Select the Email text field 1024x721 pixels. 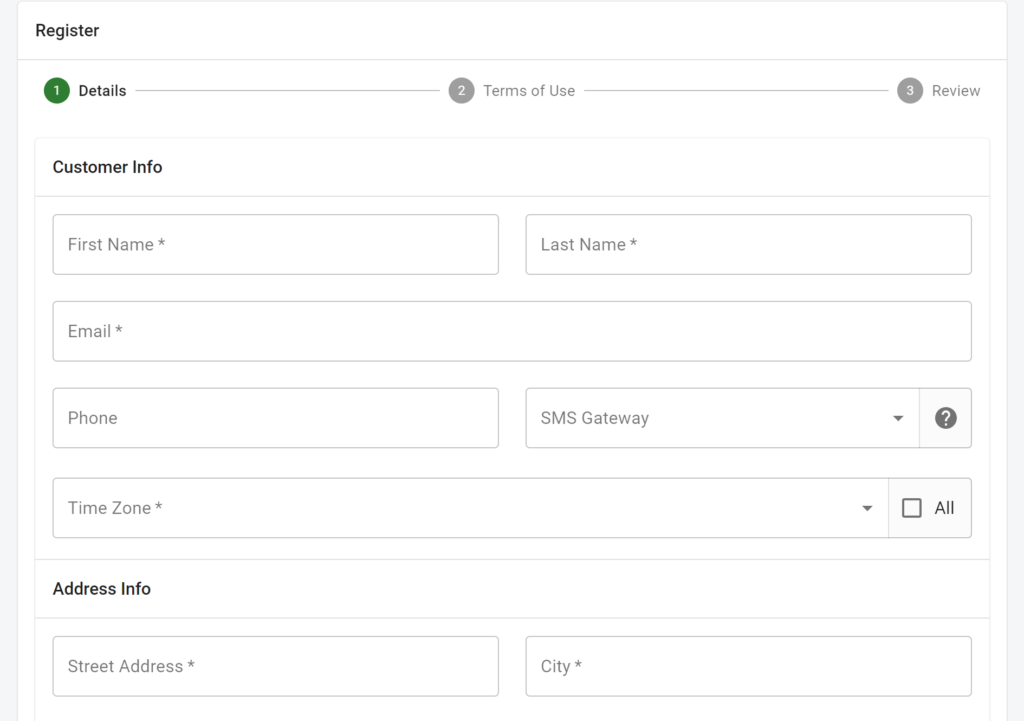coord(511,331)
